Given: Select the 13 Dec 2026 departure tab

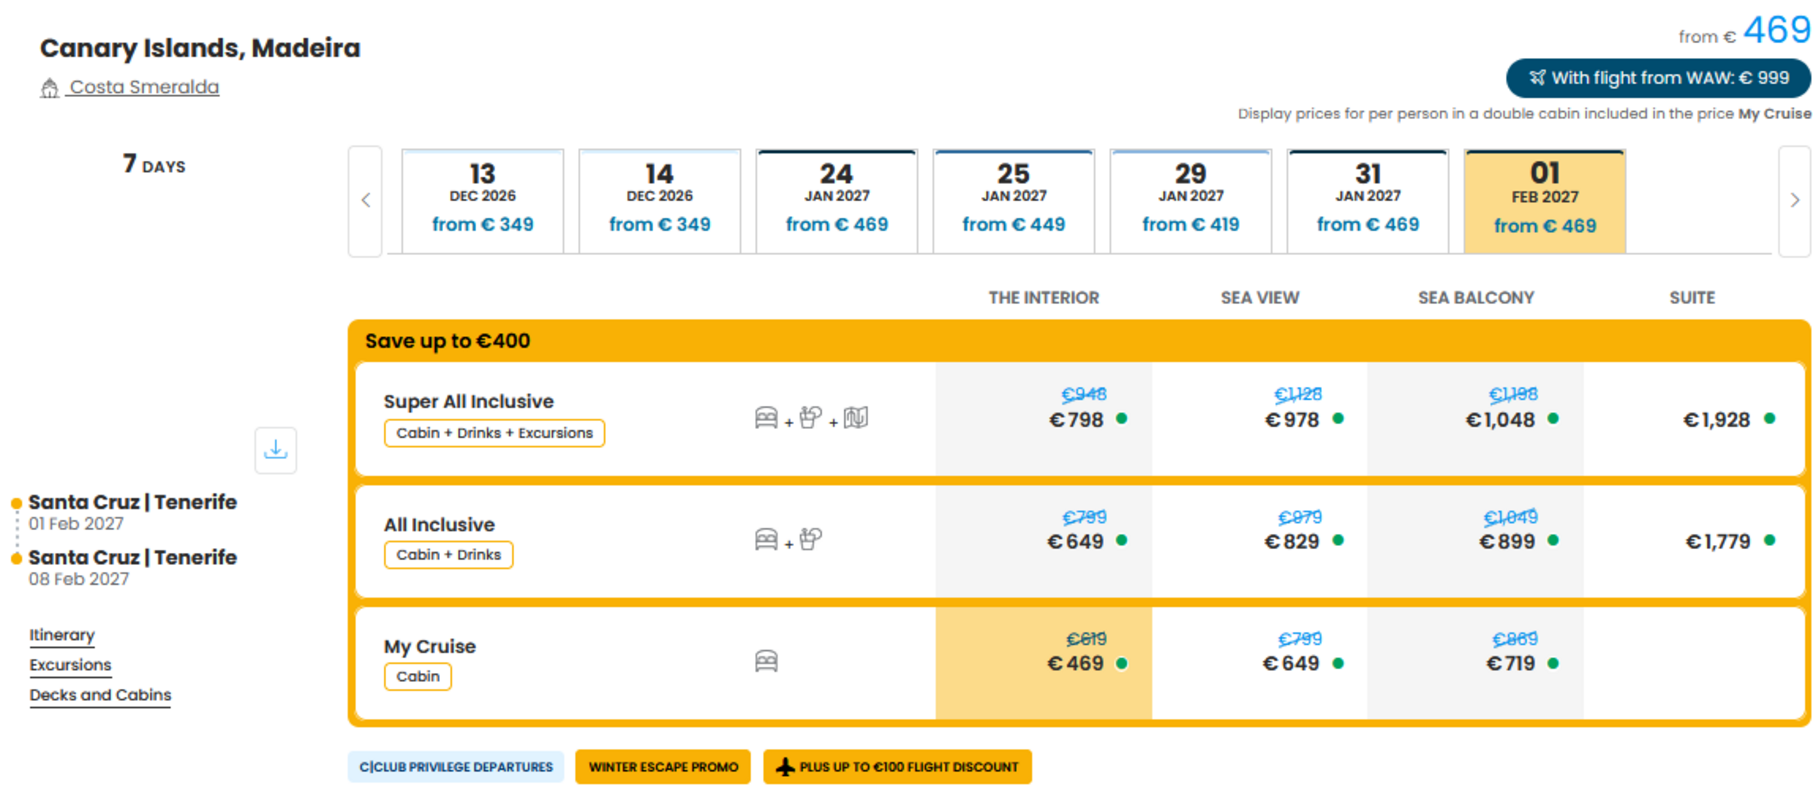Looking at the screenshot, I should click(483, 201).
